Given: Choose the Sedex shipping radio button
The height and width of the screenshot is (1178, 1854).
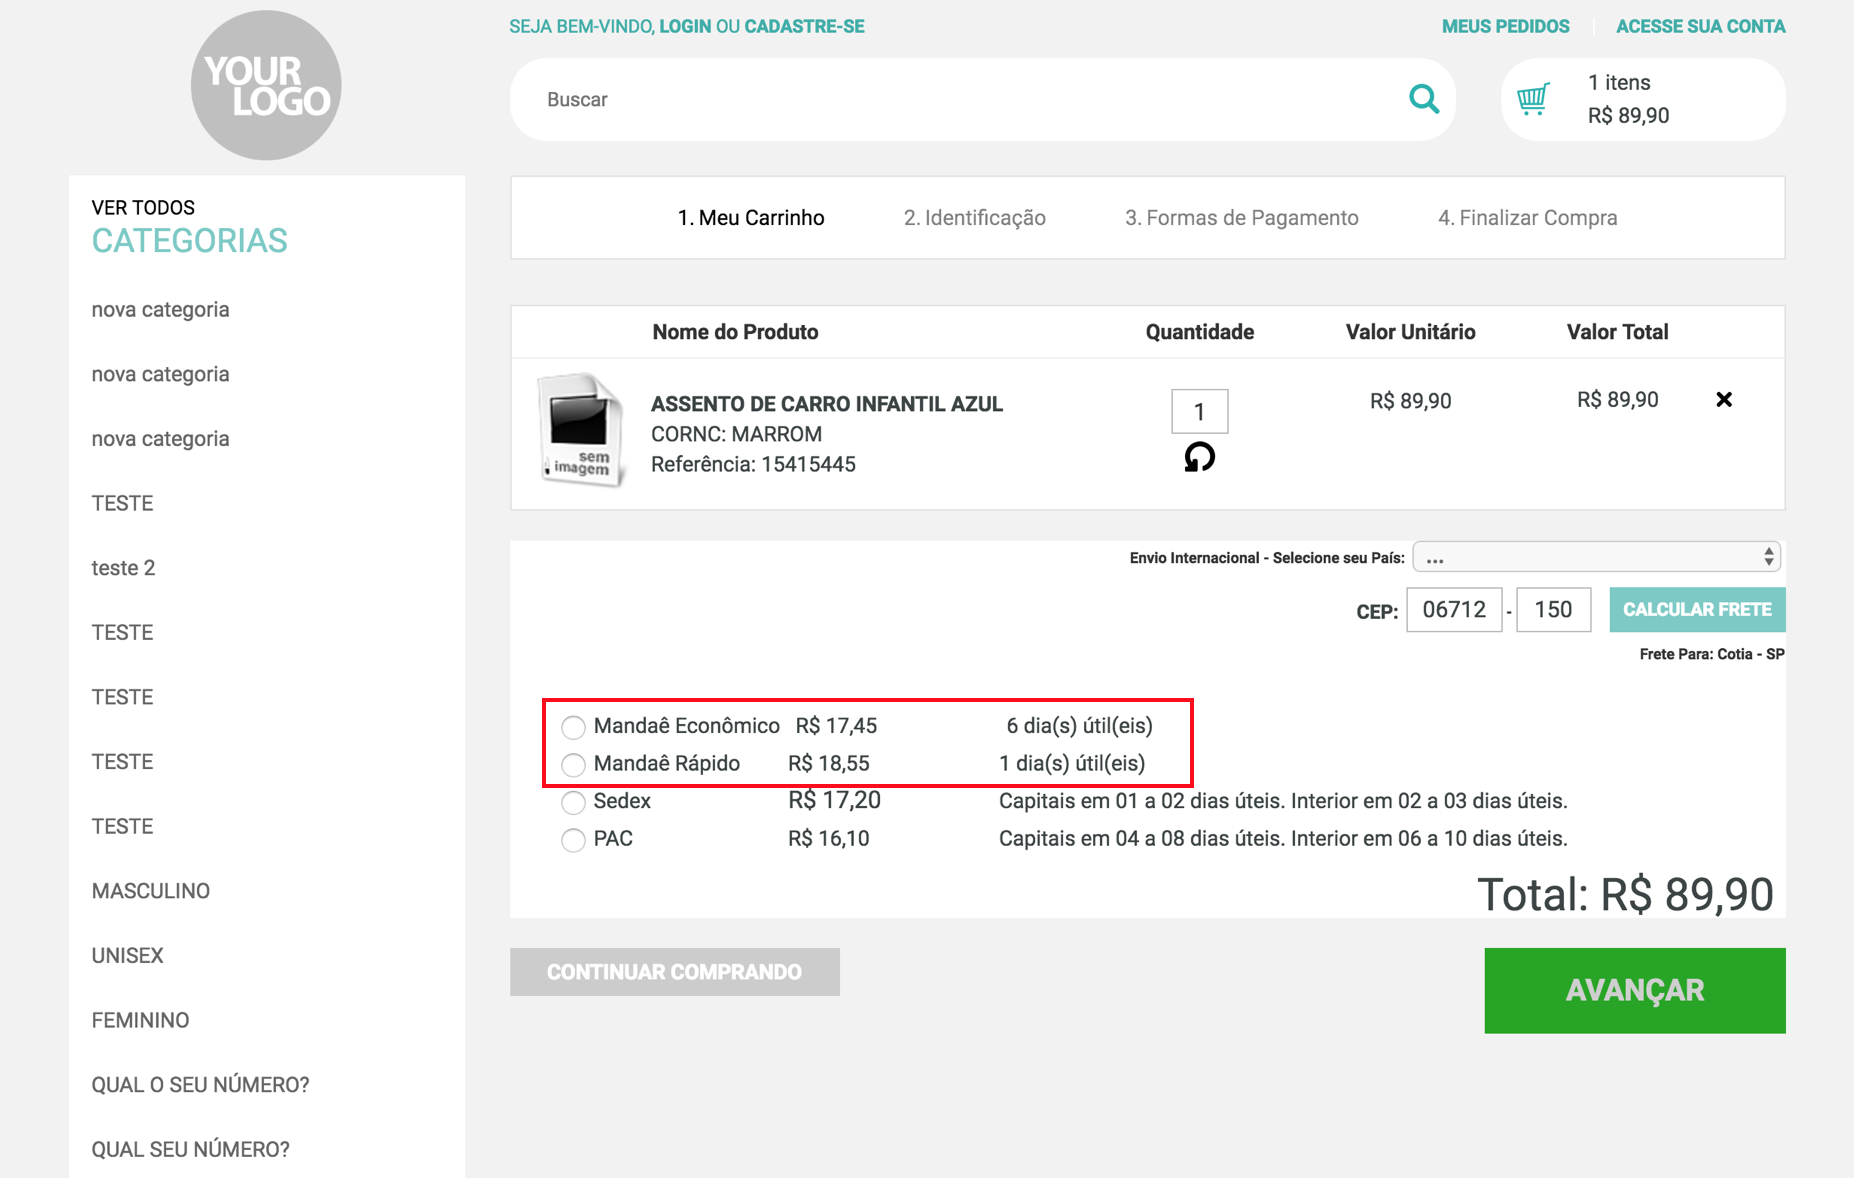Looking at the screenshot, I should (x=573, y=803).
